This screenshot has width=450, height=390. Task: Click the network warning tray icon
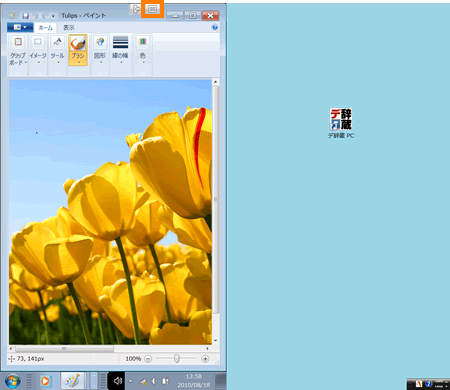143,381
